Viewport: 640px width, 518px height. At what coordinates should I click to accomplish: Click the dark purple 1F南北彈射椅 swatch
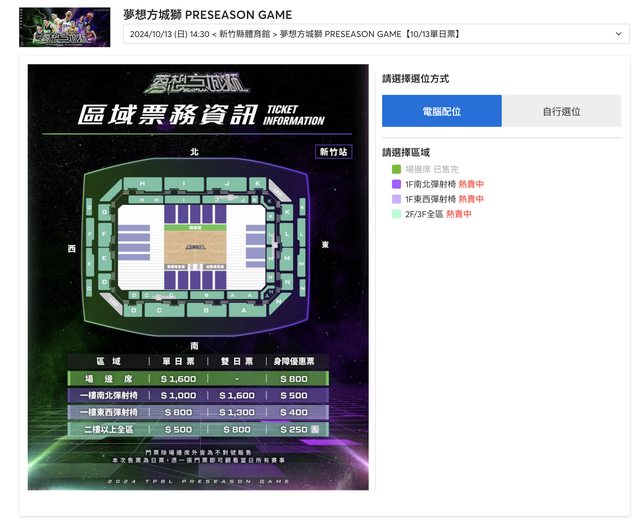(x=397, y=185)
